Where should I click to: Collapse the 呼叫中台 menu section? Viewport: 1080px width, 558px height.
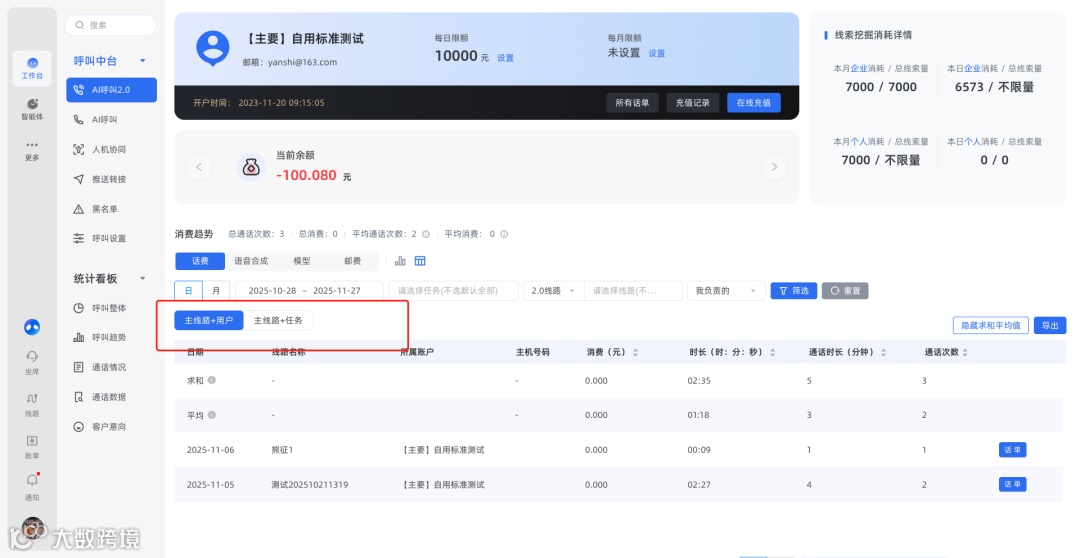pyautogui.click(x=143, y=61)
